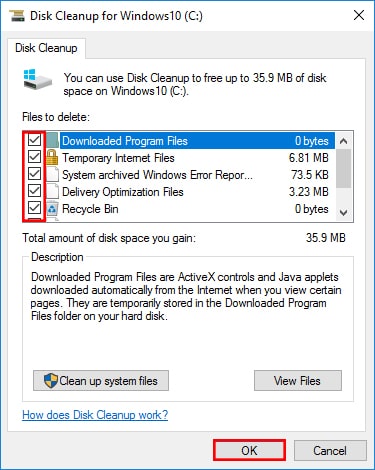Click the file list scrollbar thumb
The height and width of the screenshot is (470, 375).
coord(343,169)
